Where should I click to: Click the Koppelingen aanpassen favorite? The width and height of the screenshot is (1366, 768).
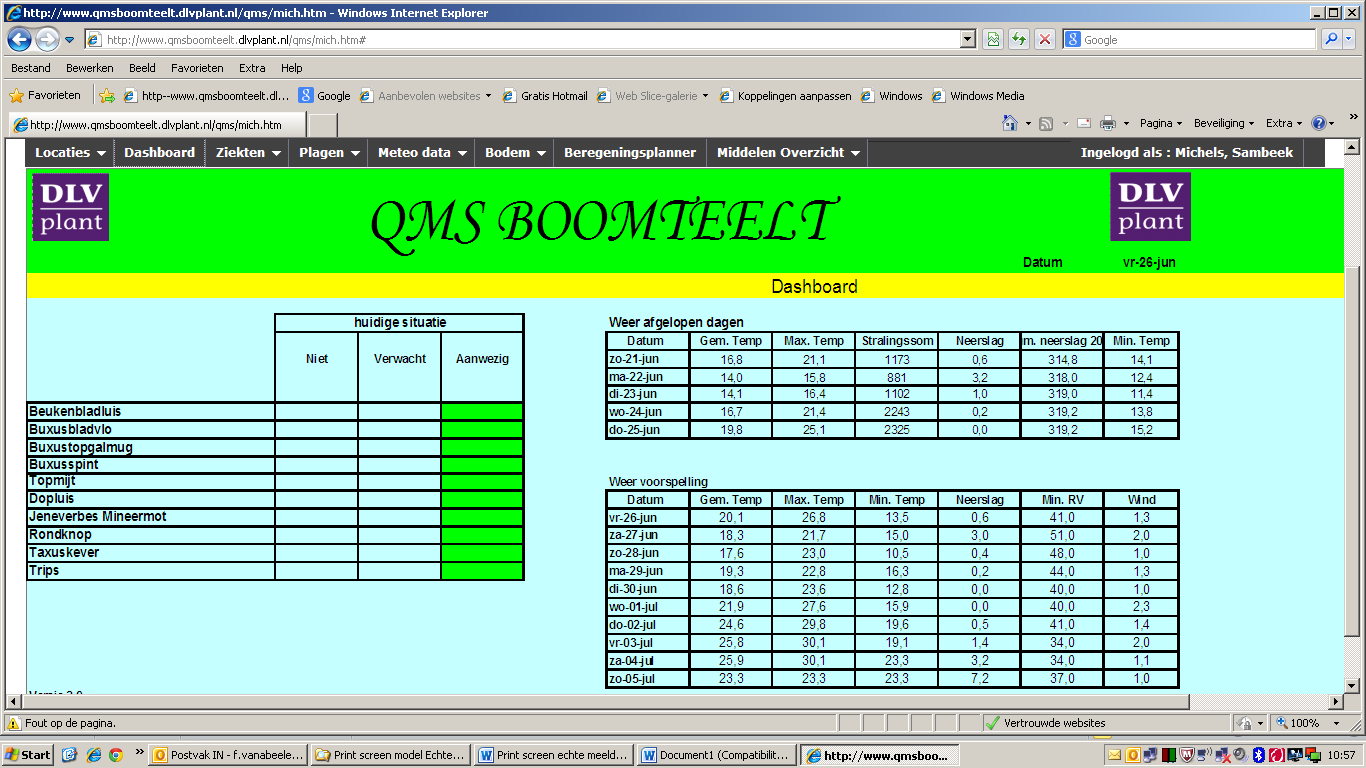(786, 96)
